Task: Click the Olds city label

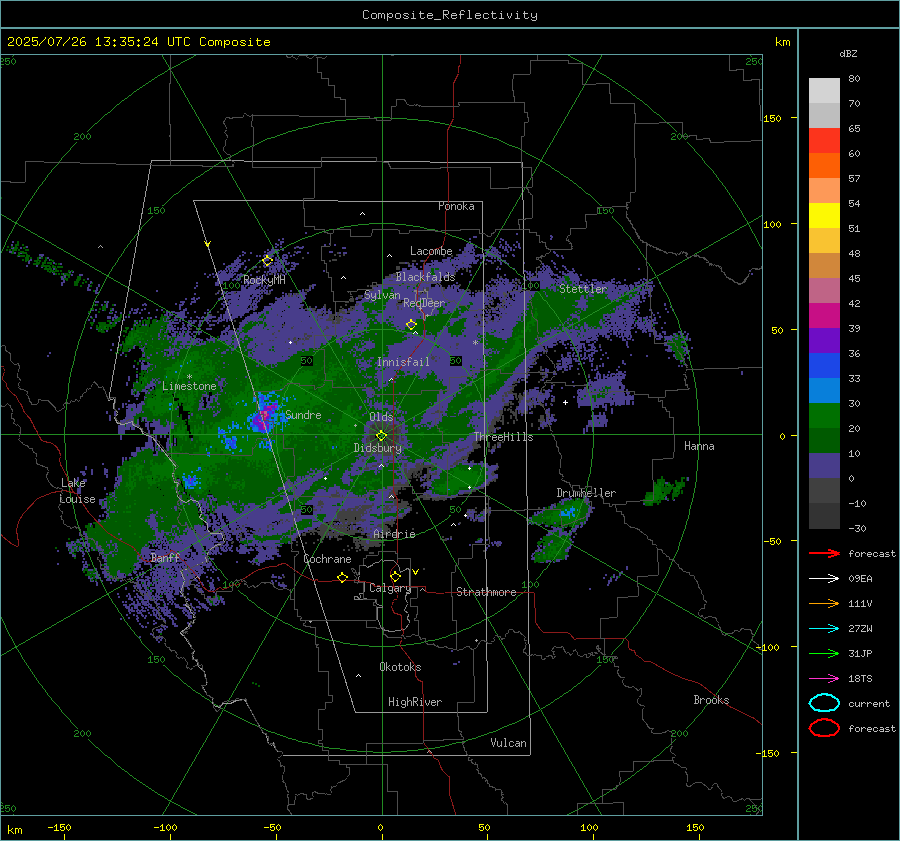Action: click(x=381, y=417)
